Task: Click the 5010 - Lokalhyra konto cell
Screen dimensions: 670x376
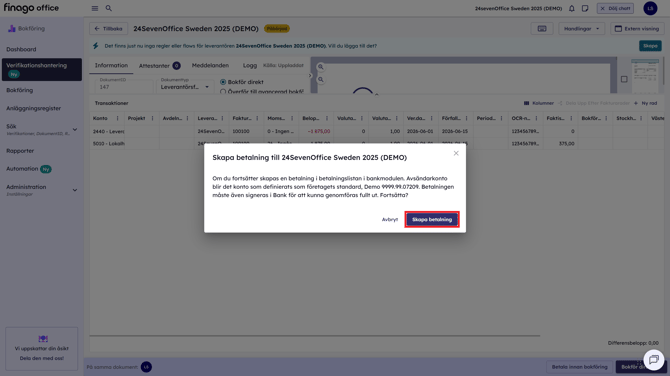Action: point(107,144)
